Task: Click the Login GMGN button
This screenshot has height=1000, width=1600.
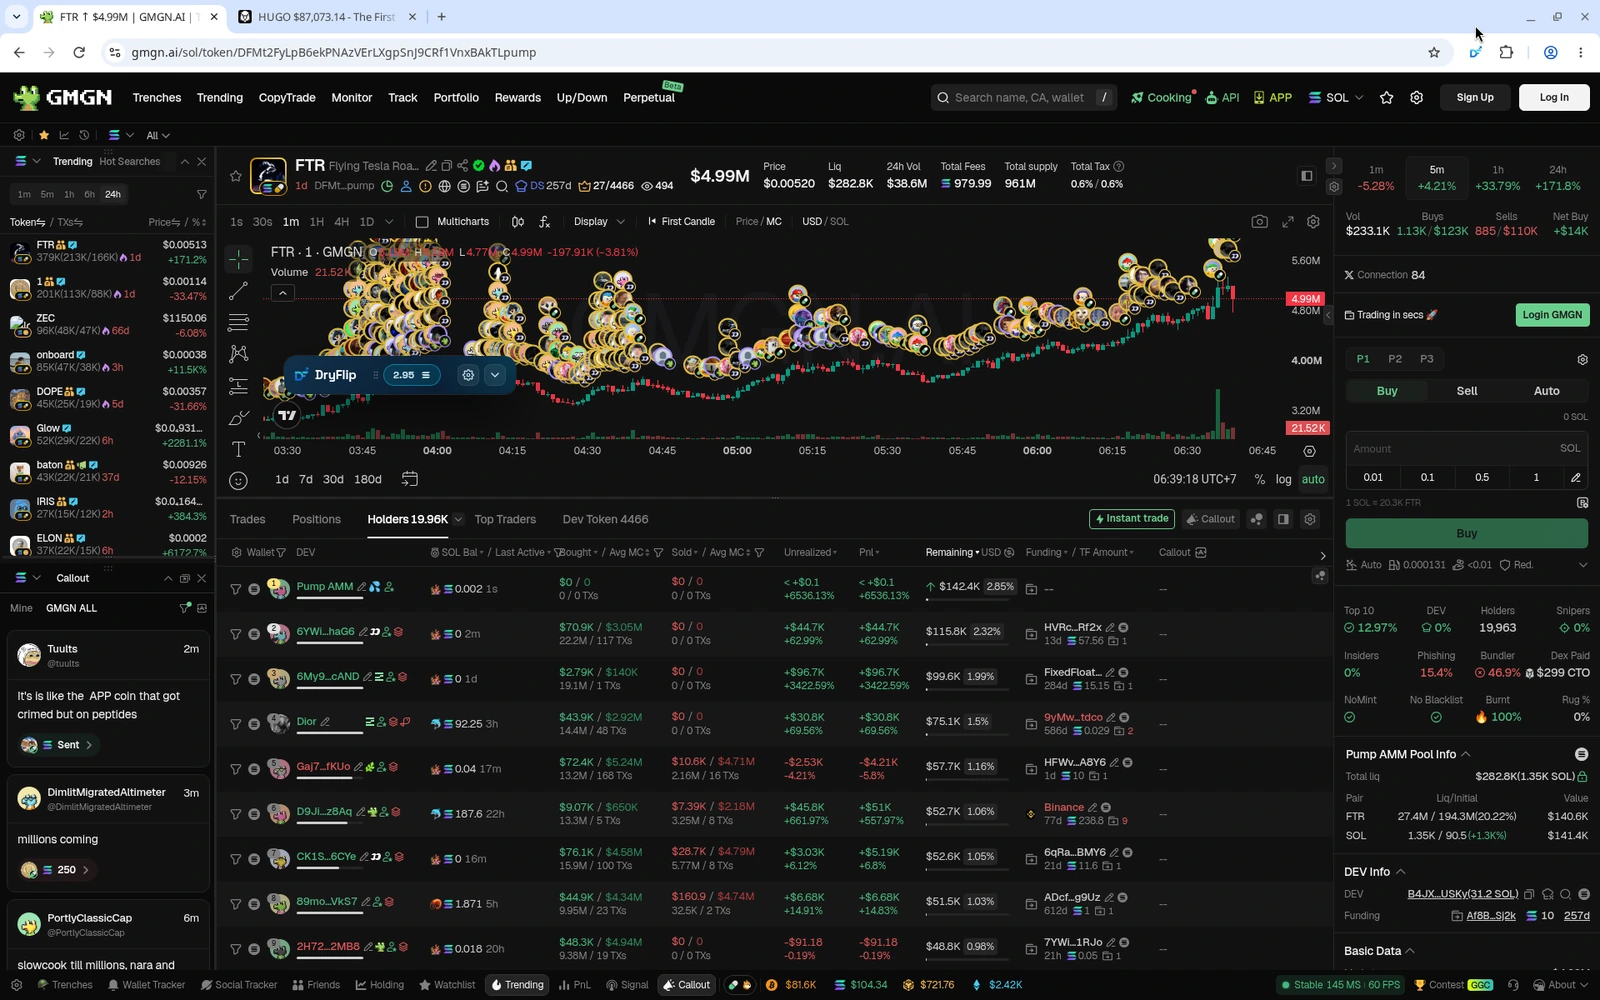Action: 1552,315
